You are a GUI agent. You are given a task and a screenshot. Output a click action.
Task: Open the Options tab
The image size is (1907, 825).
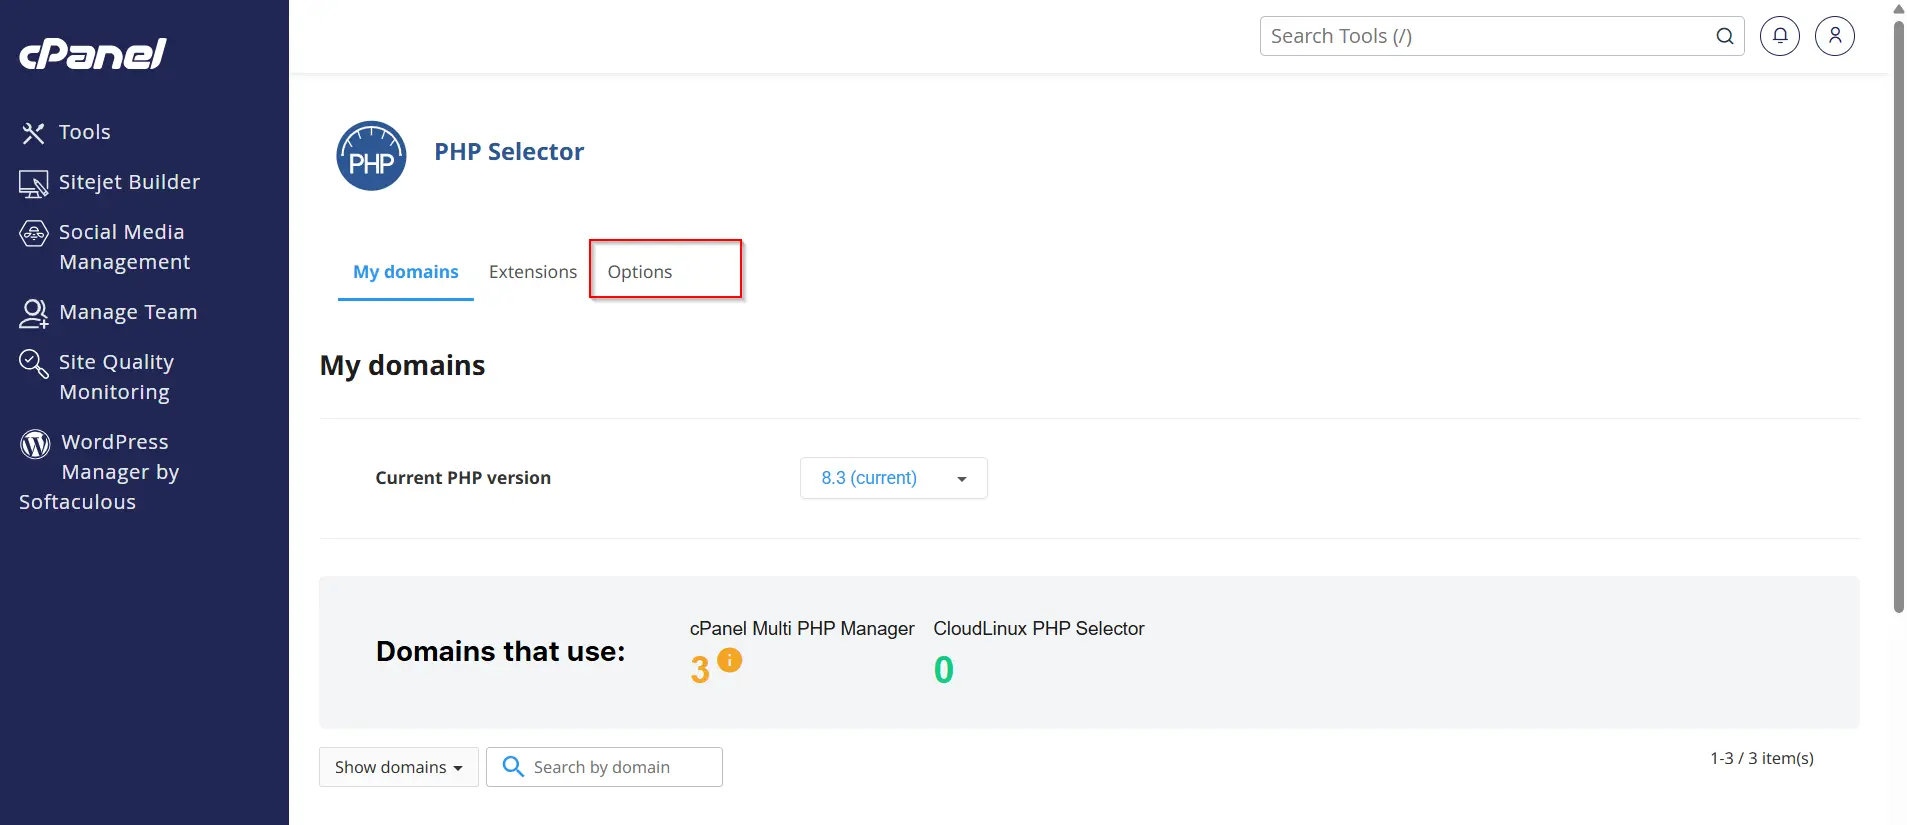tap(640, 272)
